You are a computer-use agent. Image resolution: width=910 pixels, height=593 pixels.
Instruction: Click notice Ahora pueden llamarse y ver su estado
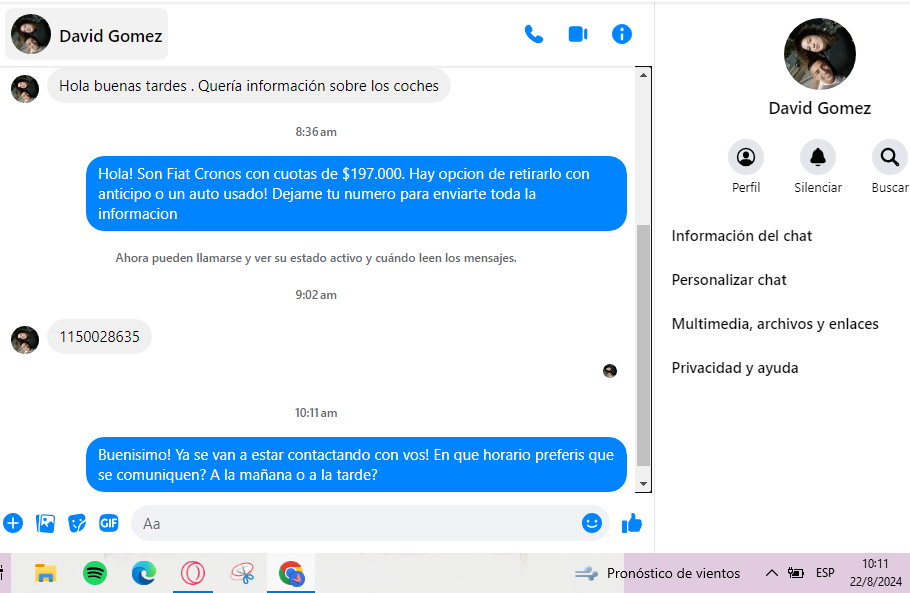(x=316, y=258)
